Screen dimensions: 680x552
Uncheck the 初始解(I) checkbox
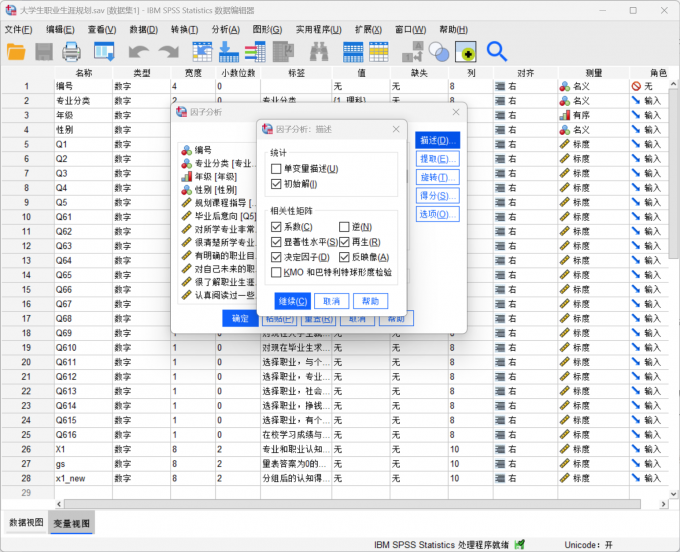point(276,184)
